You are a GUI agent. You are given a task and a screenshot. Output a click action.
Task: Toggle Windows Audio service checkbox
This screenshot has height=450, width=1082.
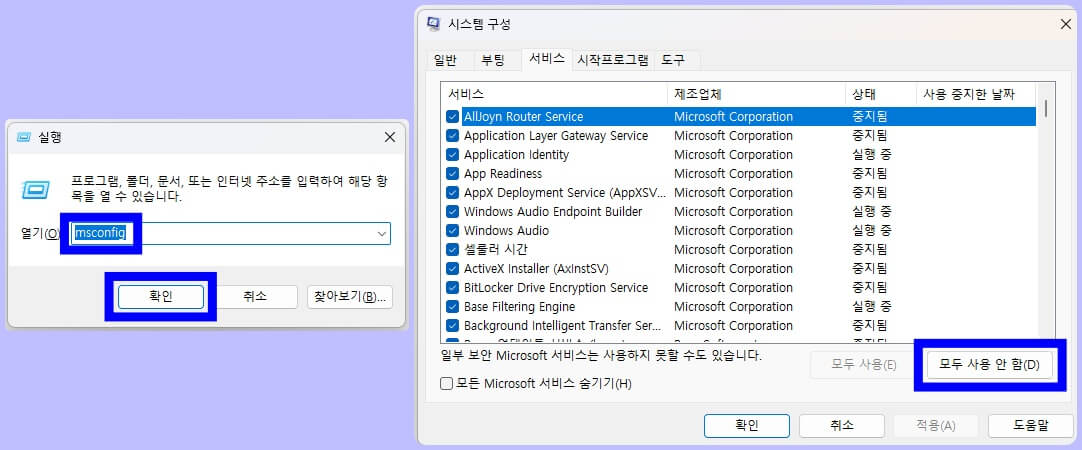click(453, 231)
